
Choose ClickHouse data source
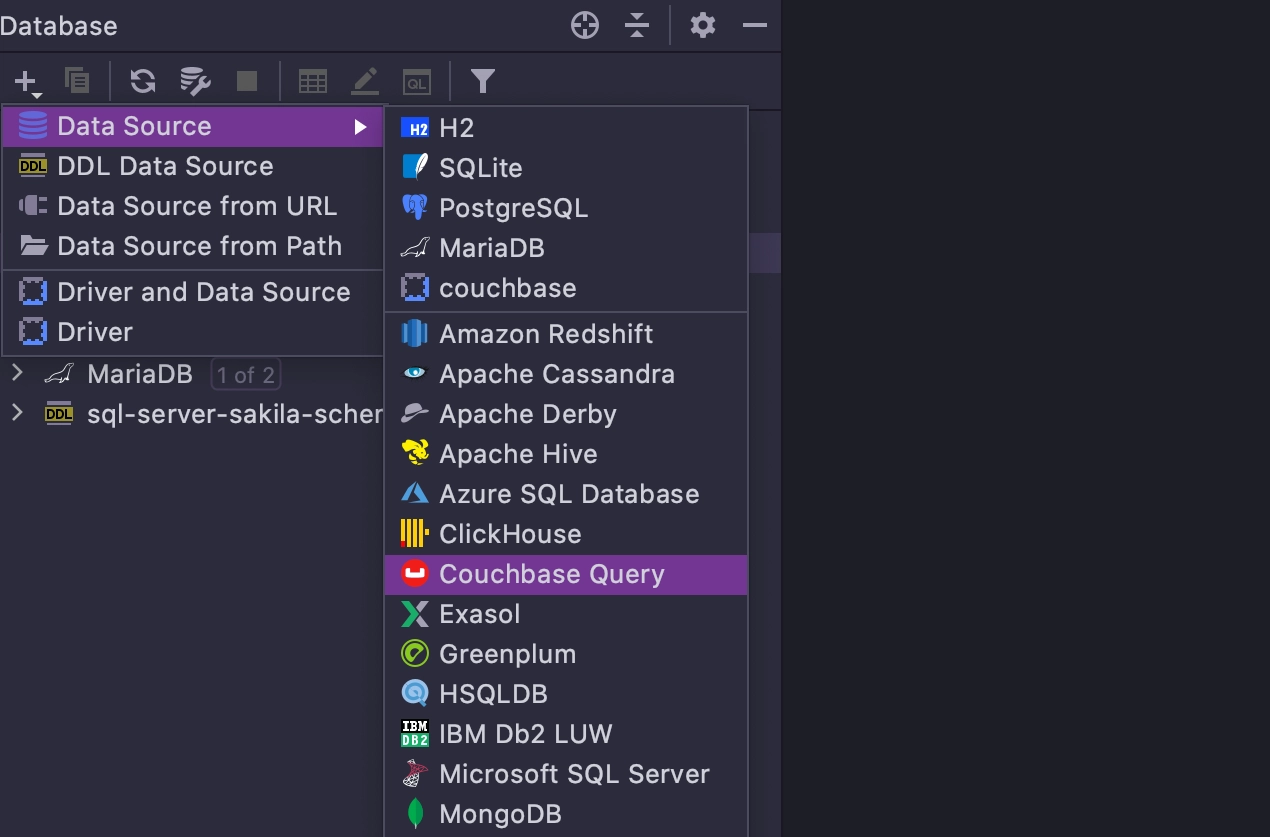[566, 534]
